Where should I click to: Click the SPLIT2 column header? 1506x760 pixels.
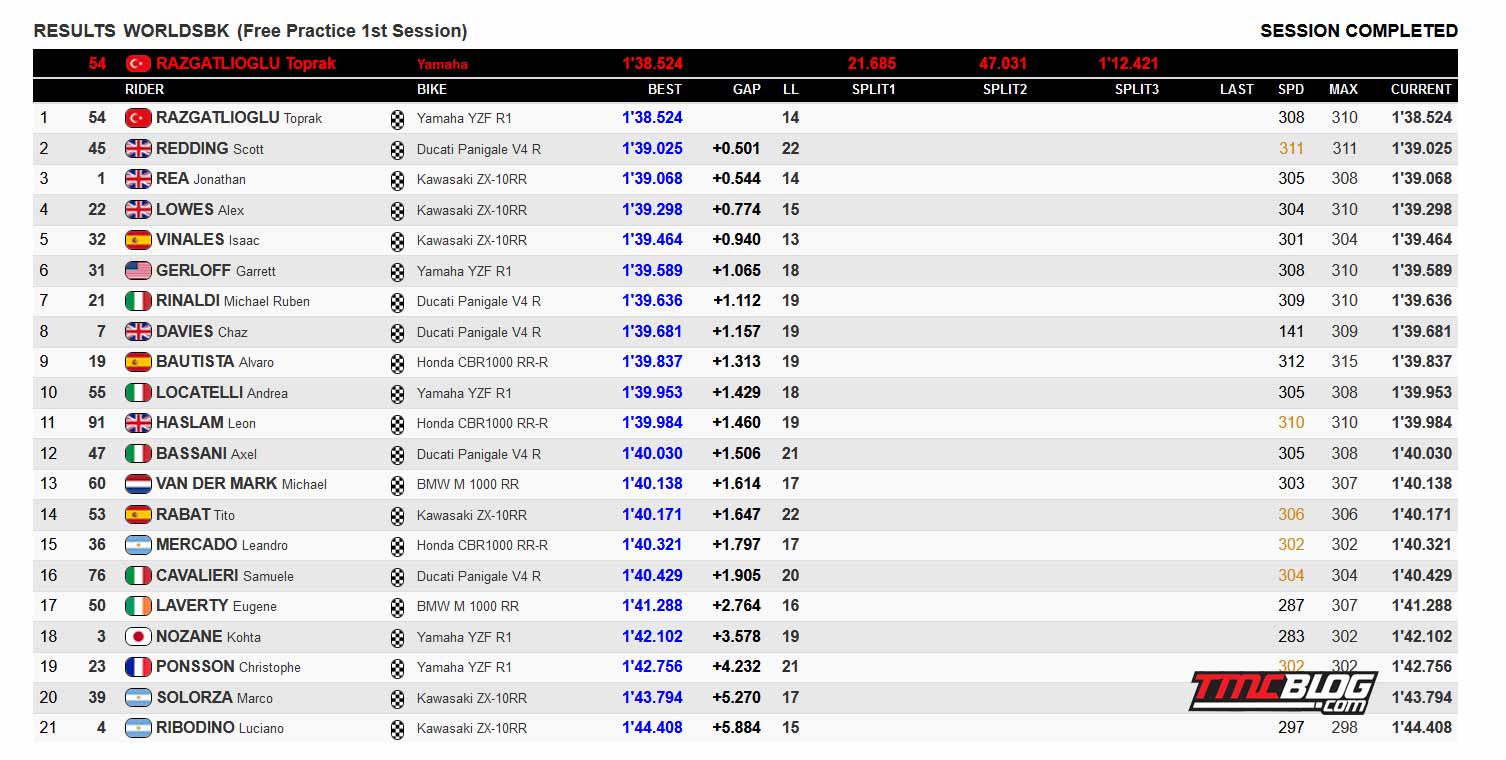click(1005, 89)
